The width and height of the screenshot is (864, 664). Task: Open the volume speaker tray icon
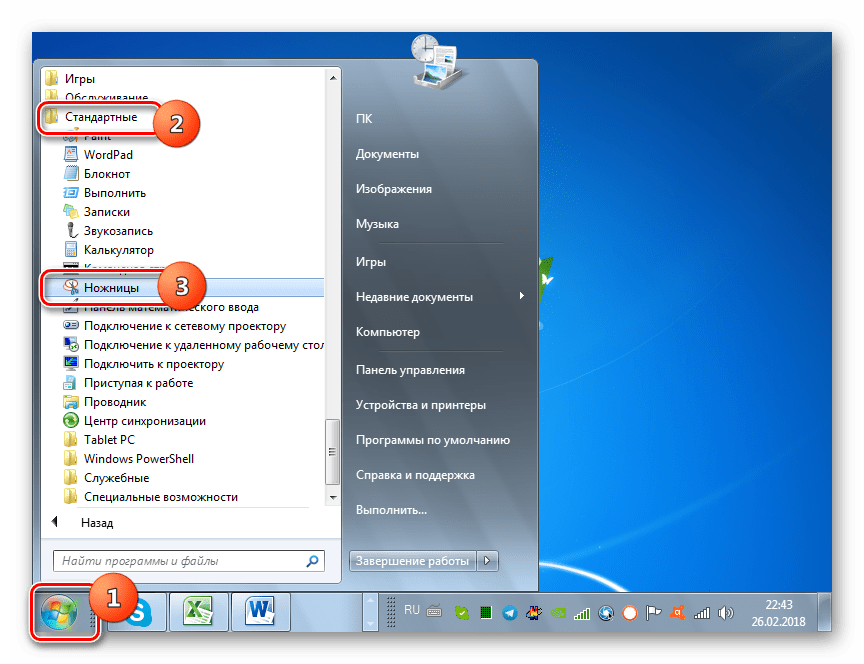(x=727, y=612)
